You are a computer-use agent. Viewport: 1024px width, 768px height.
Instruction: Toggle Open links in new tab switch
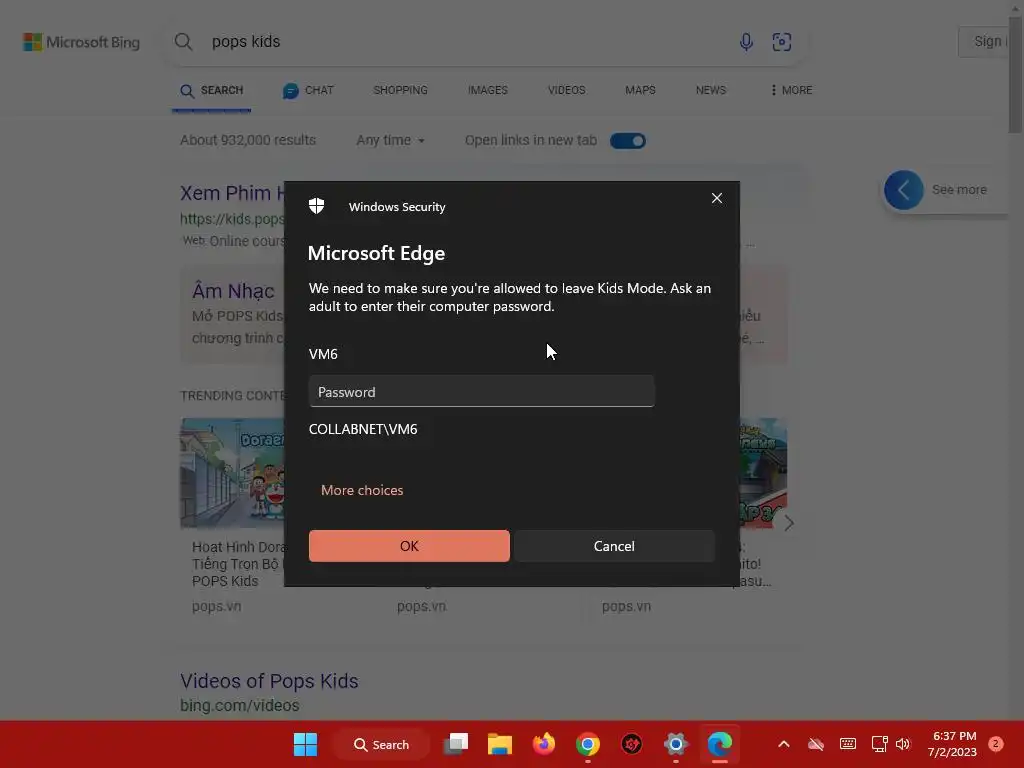pos(628,141)
